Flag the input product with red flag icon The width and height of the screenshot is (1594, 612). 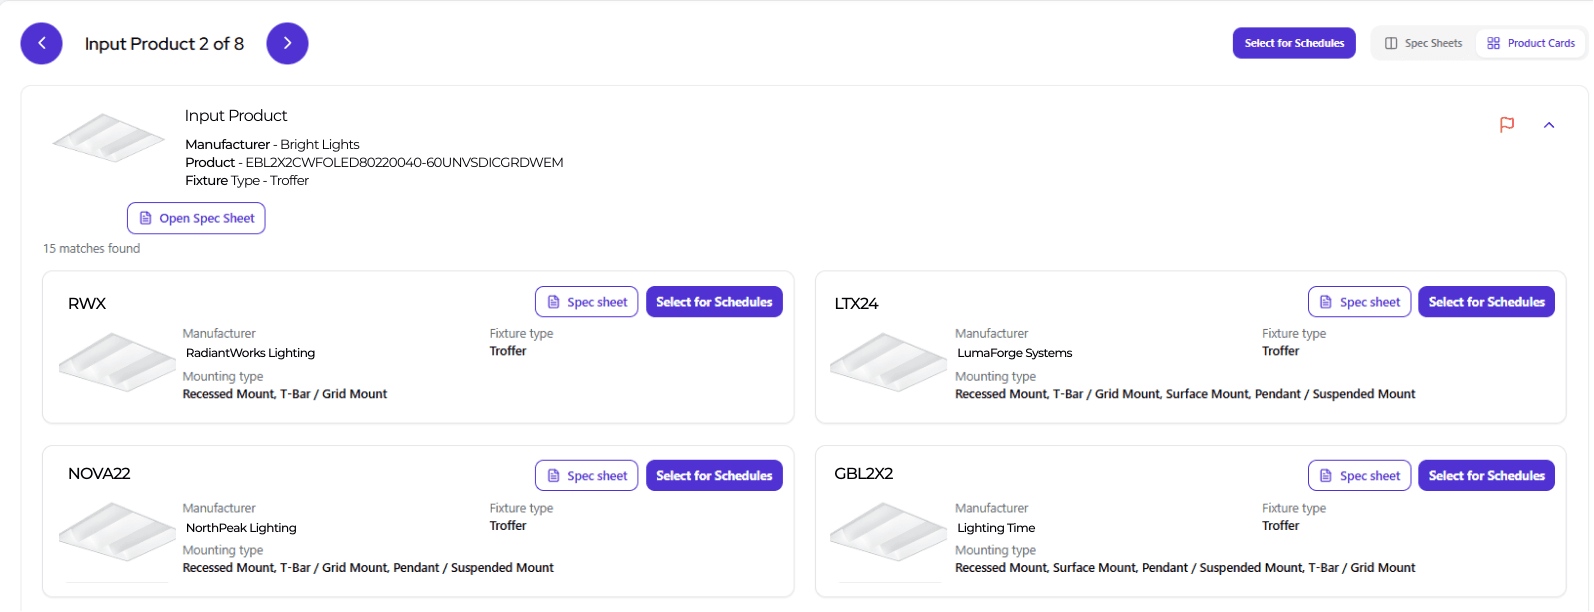pos(1506,125)
